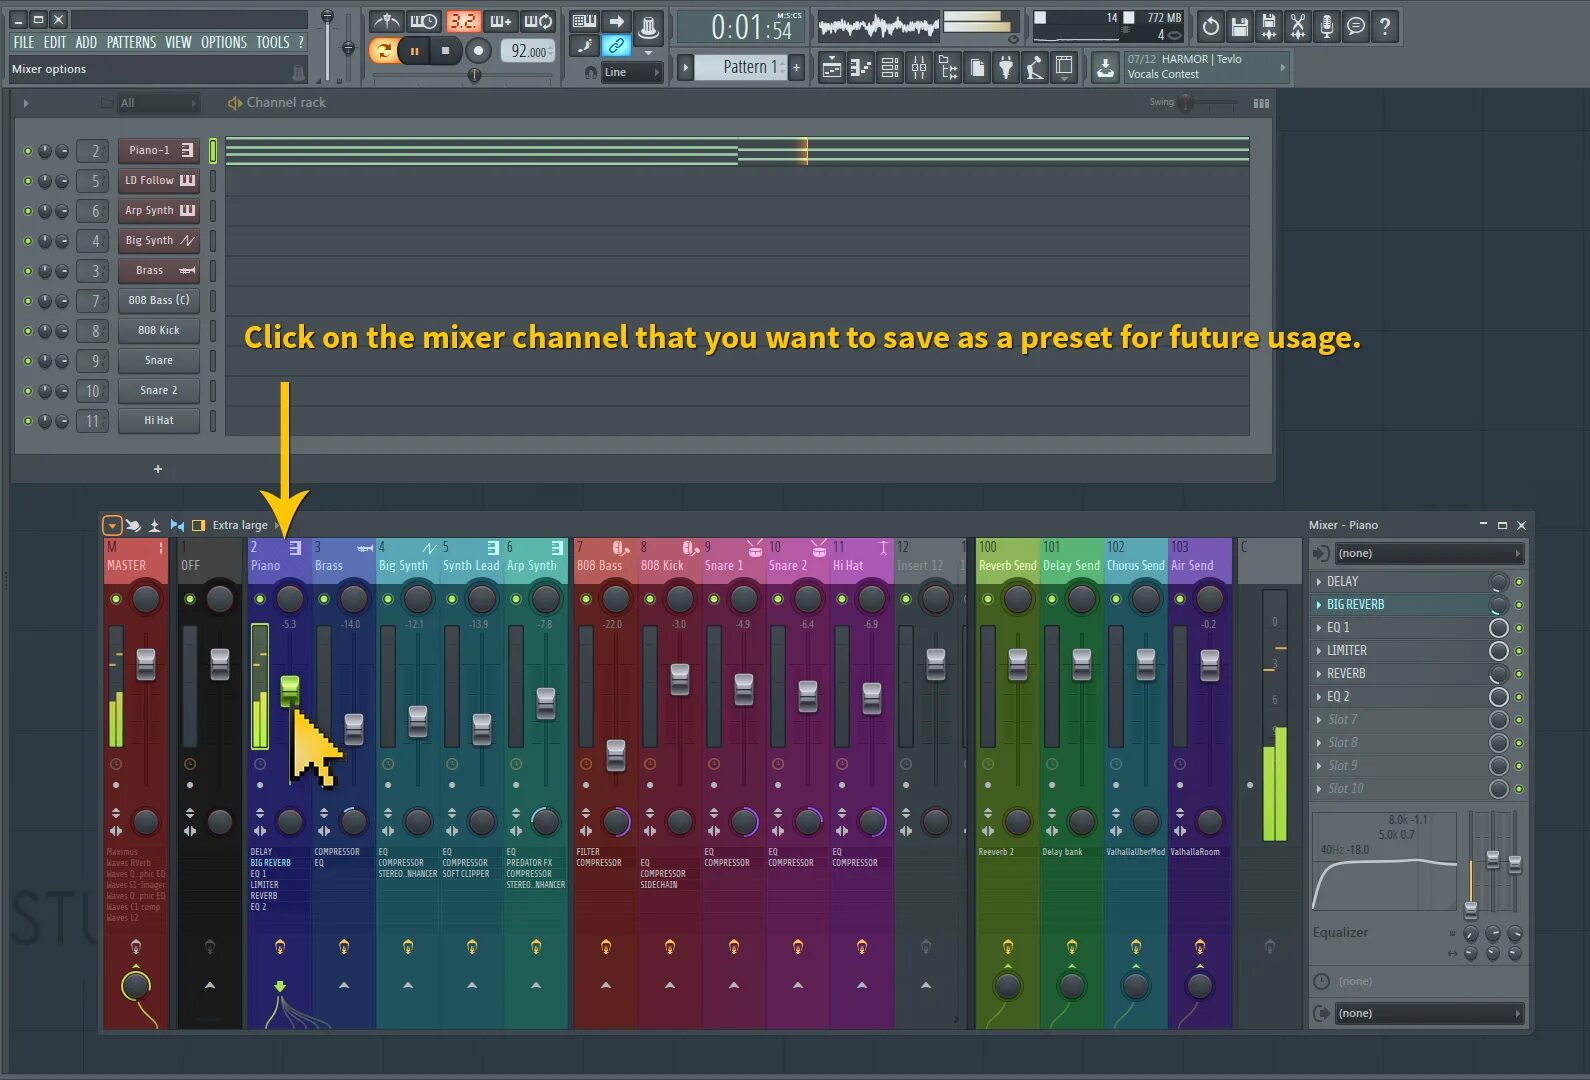Open the Playlist window icon
1590x1080 pixels.
coord(832,68)
